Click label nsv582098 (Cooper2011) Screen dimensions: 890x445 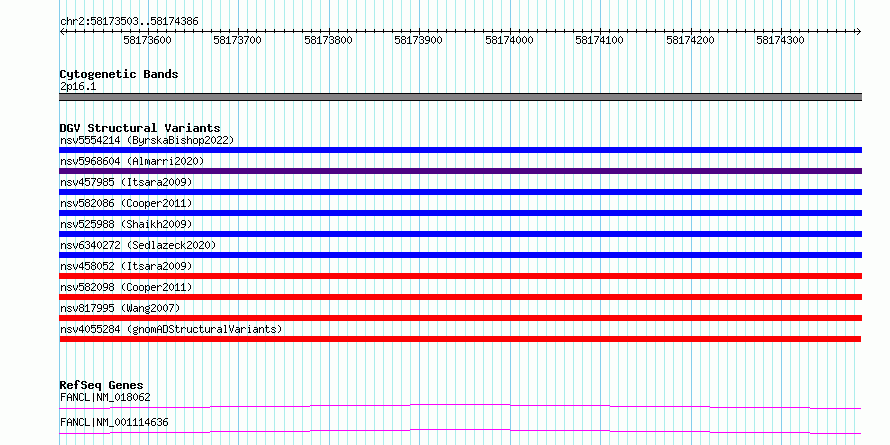(126, 287)
